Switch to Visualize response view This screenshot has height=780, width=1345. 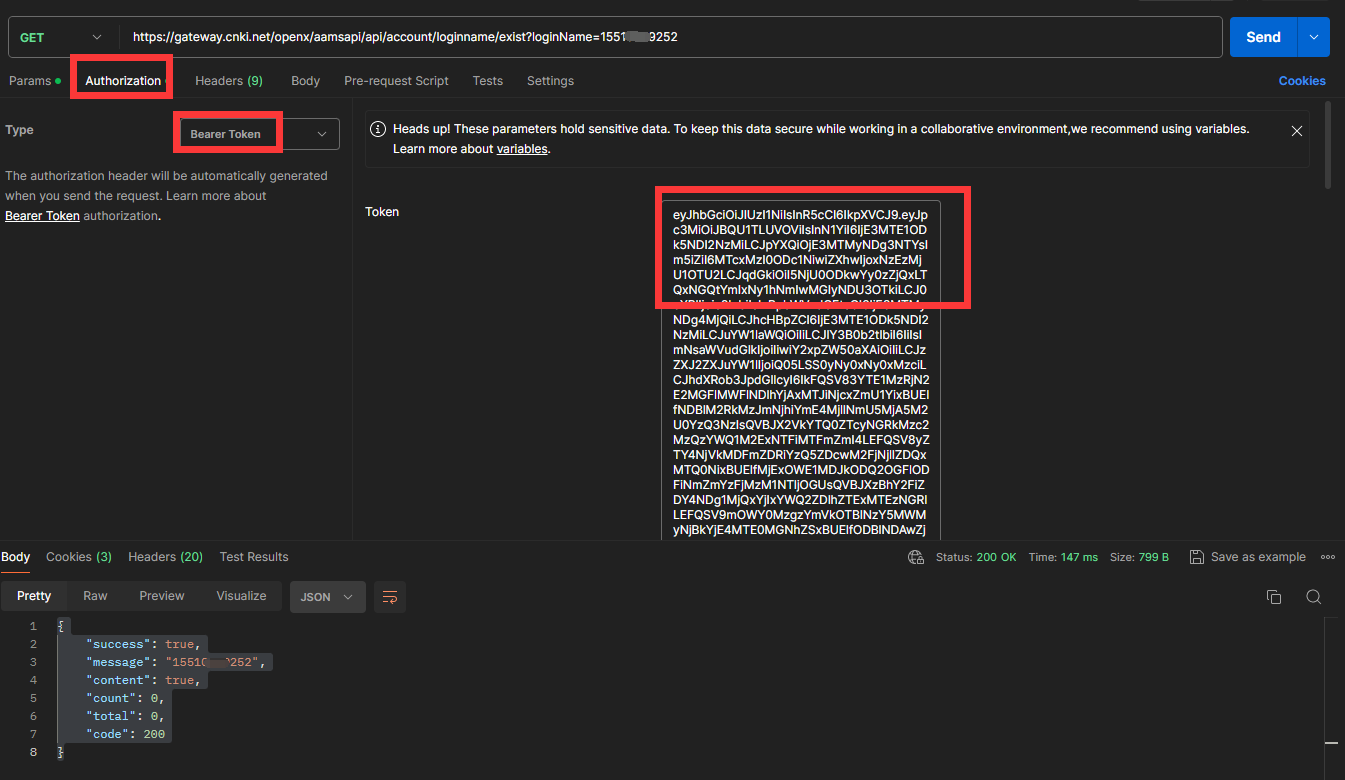pyautogui.click(x=242, y=596)
